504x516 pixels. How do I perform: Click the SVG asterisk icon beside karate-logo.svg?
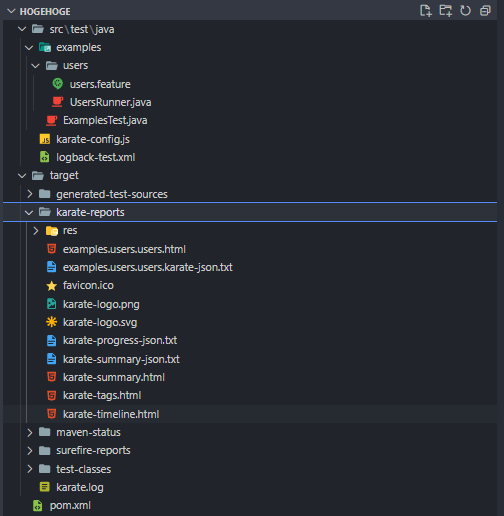coord(51,322)
